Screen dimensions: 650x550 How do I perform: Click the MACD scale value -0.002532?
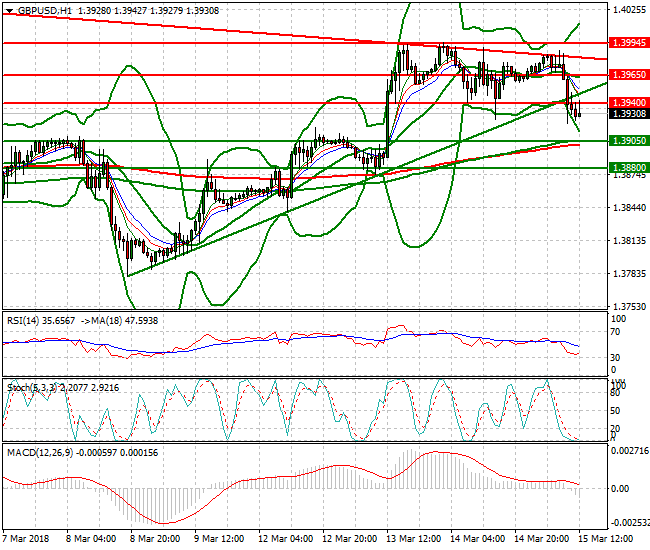tap(629, 523)
